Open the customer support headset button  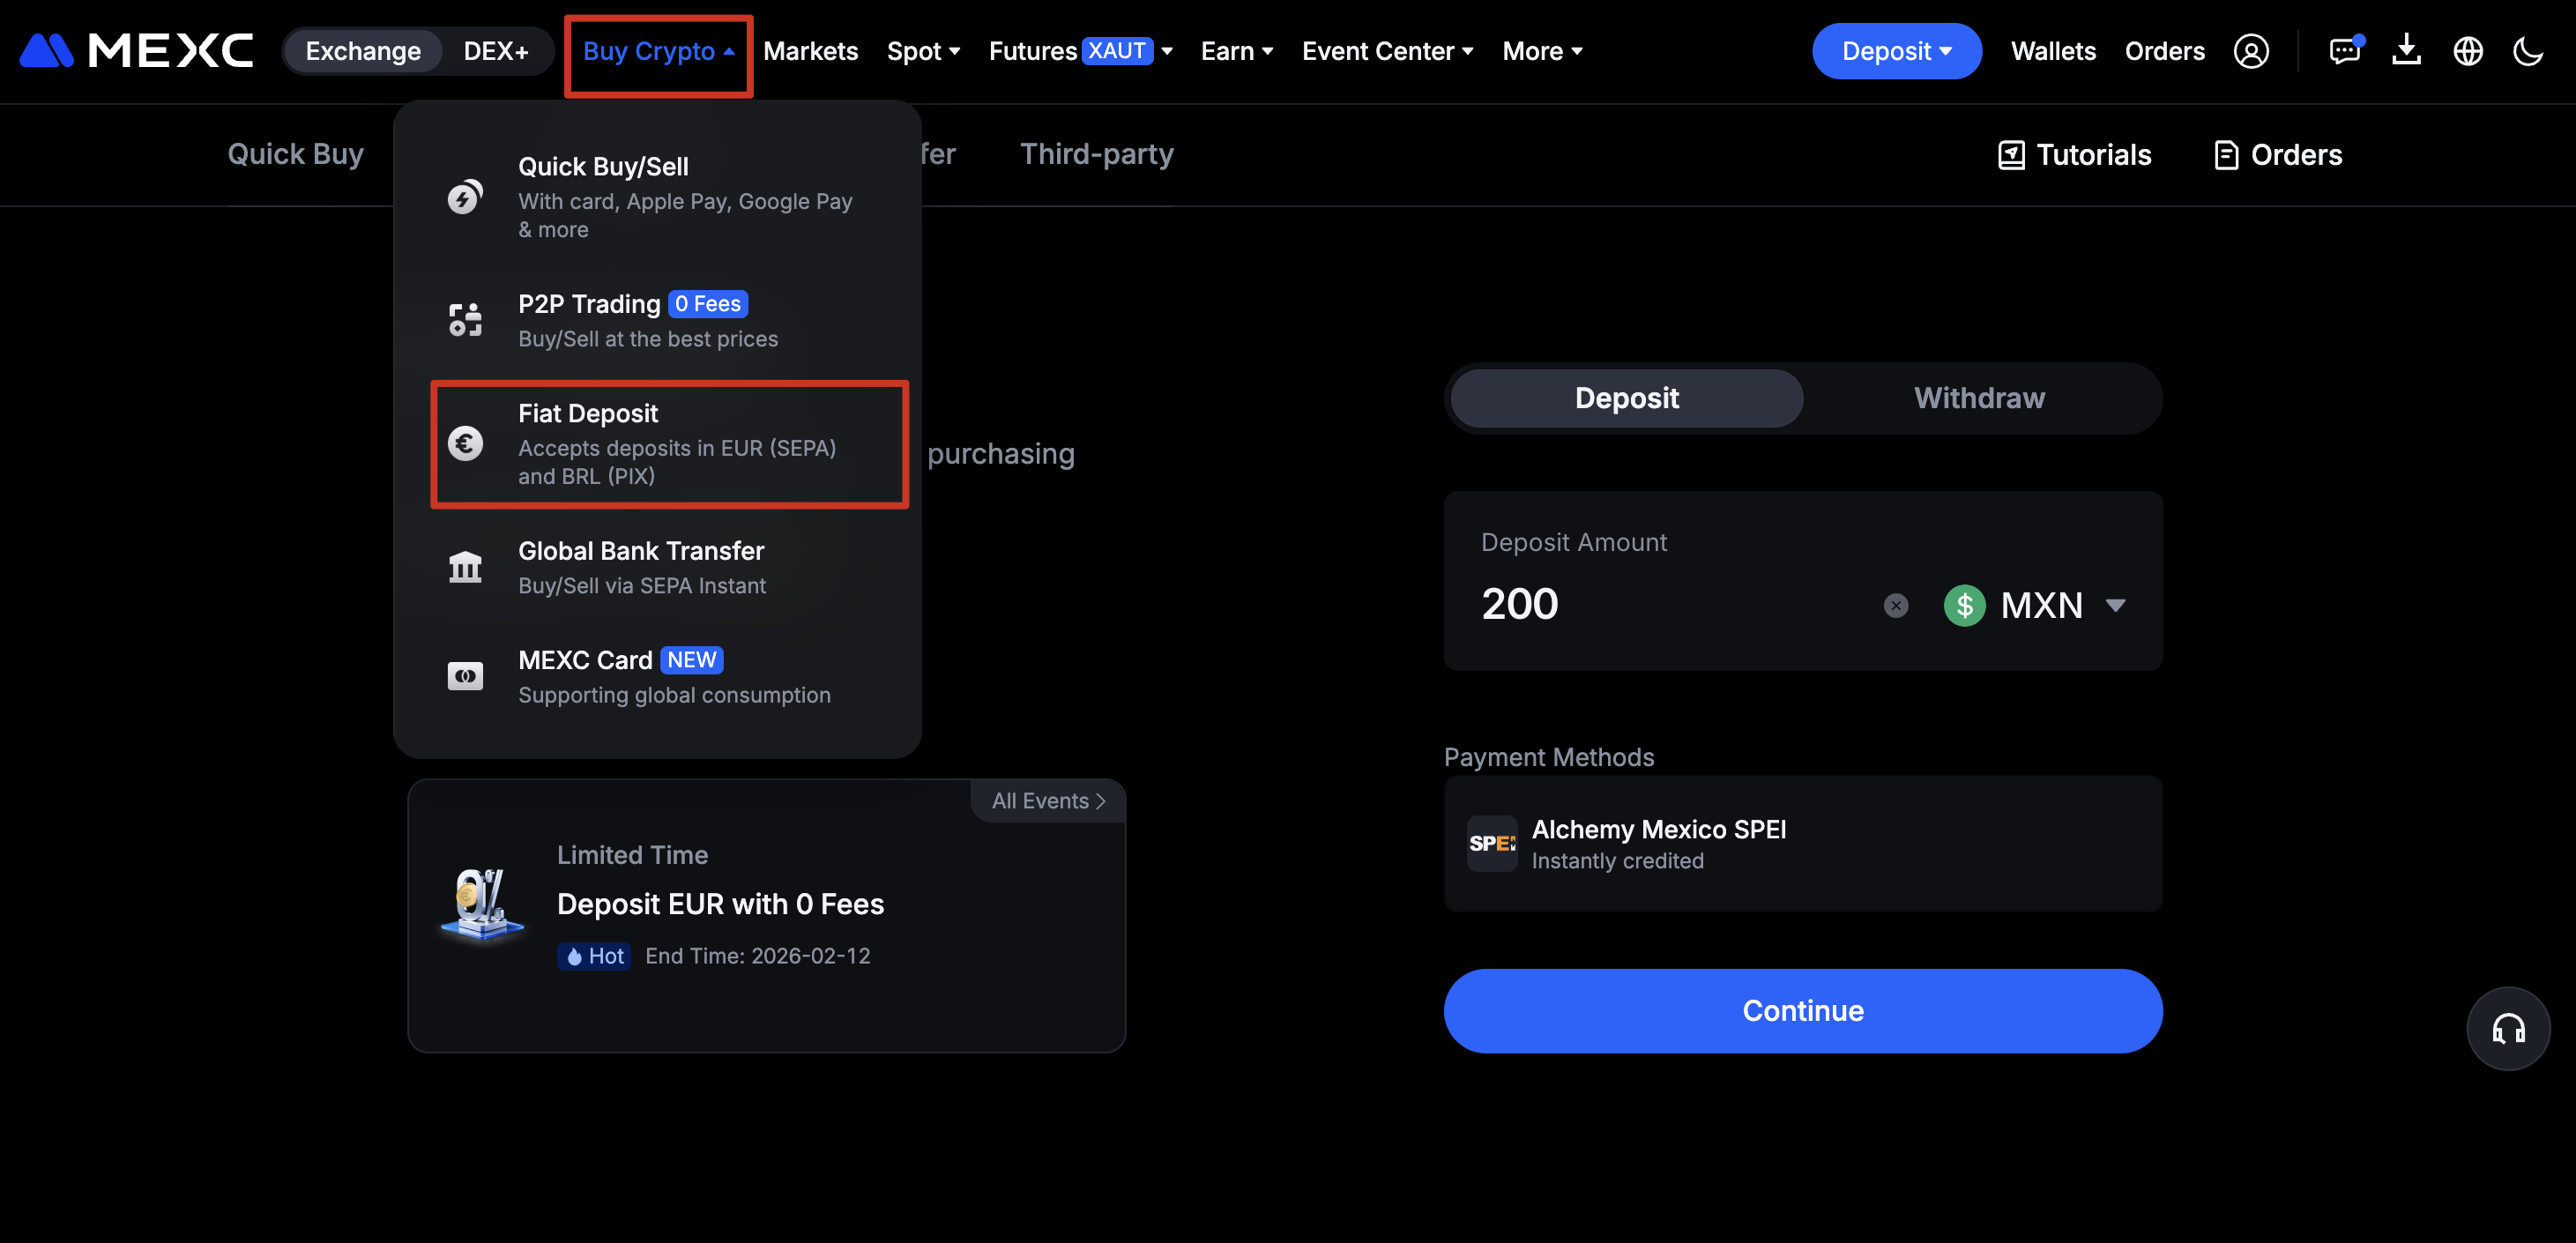click(x=2507, y=1028)
